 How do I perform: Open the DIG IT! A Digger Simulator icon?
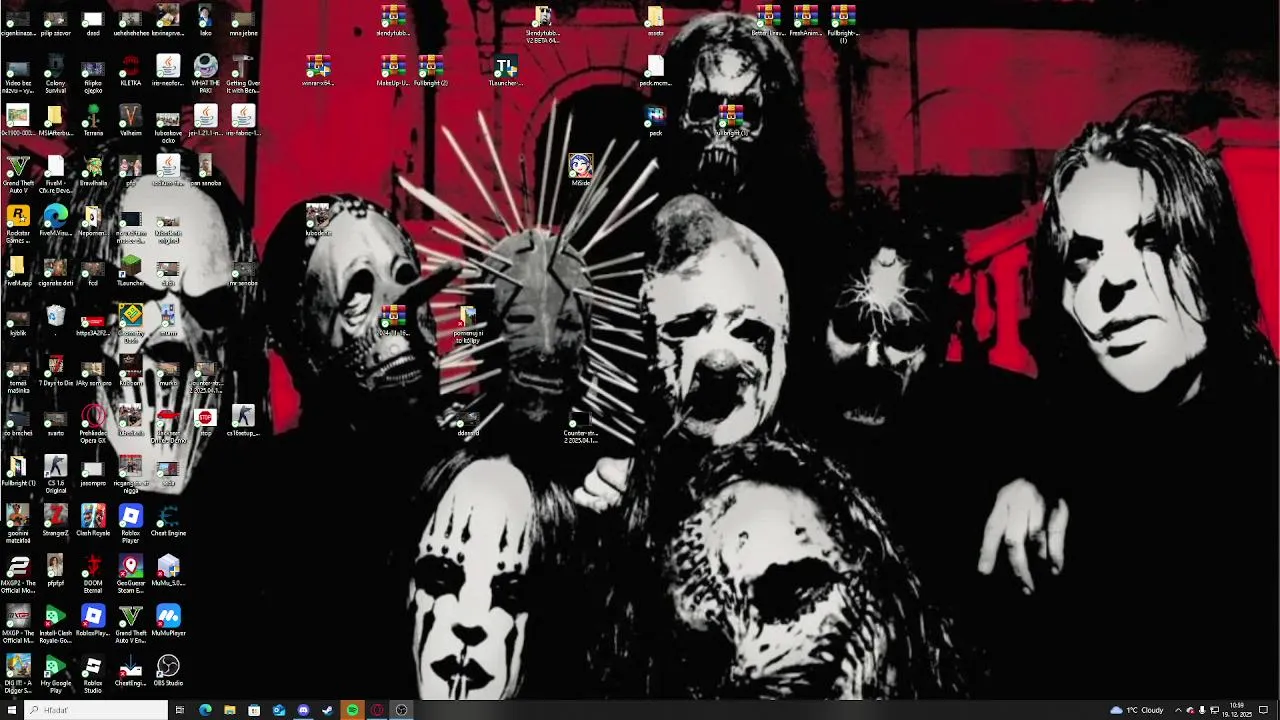click(18, 672)
